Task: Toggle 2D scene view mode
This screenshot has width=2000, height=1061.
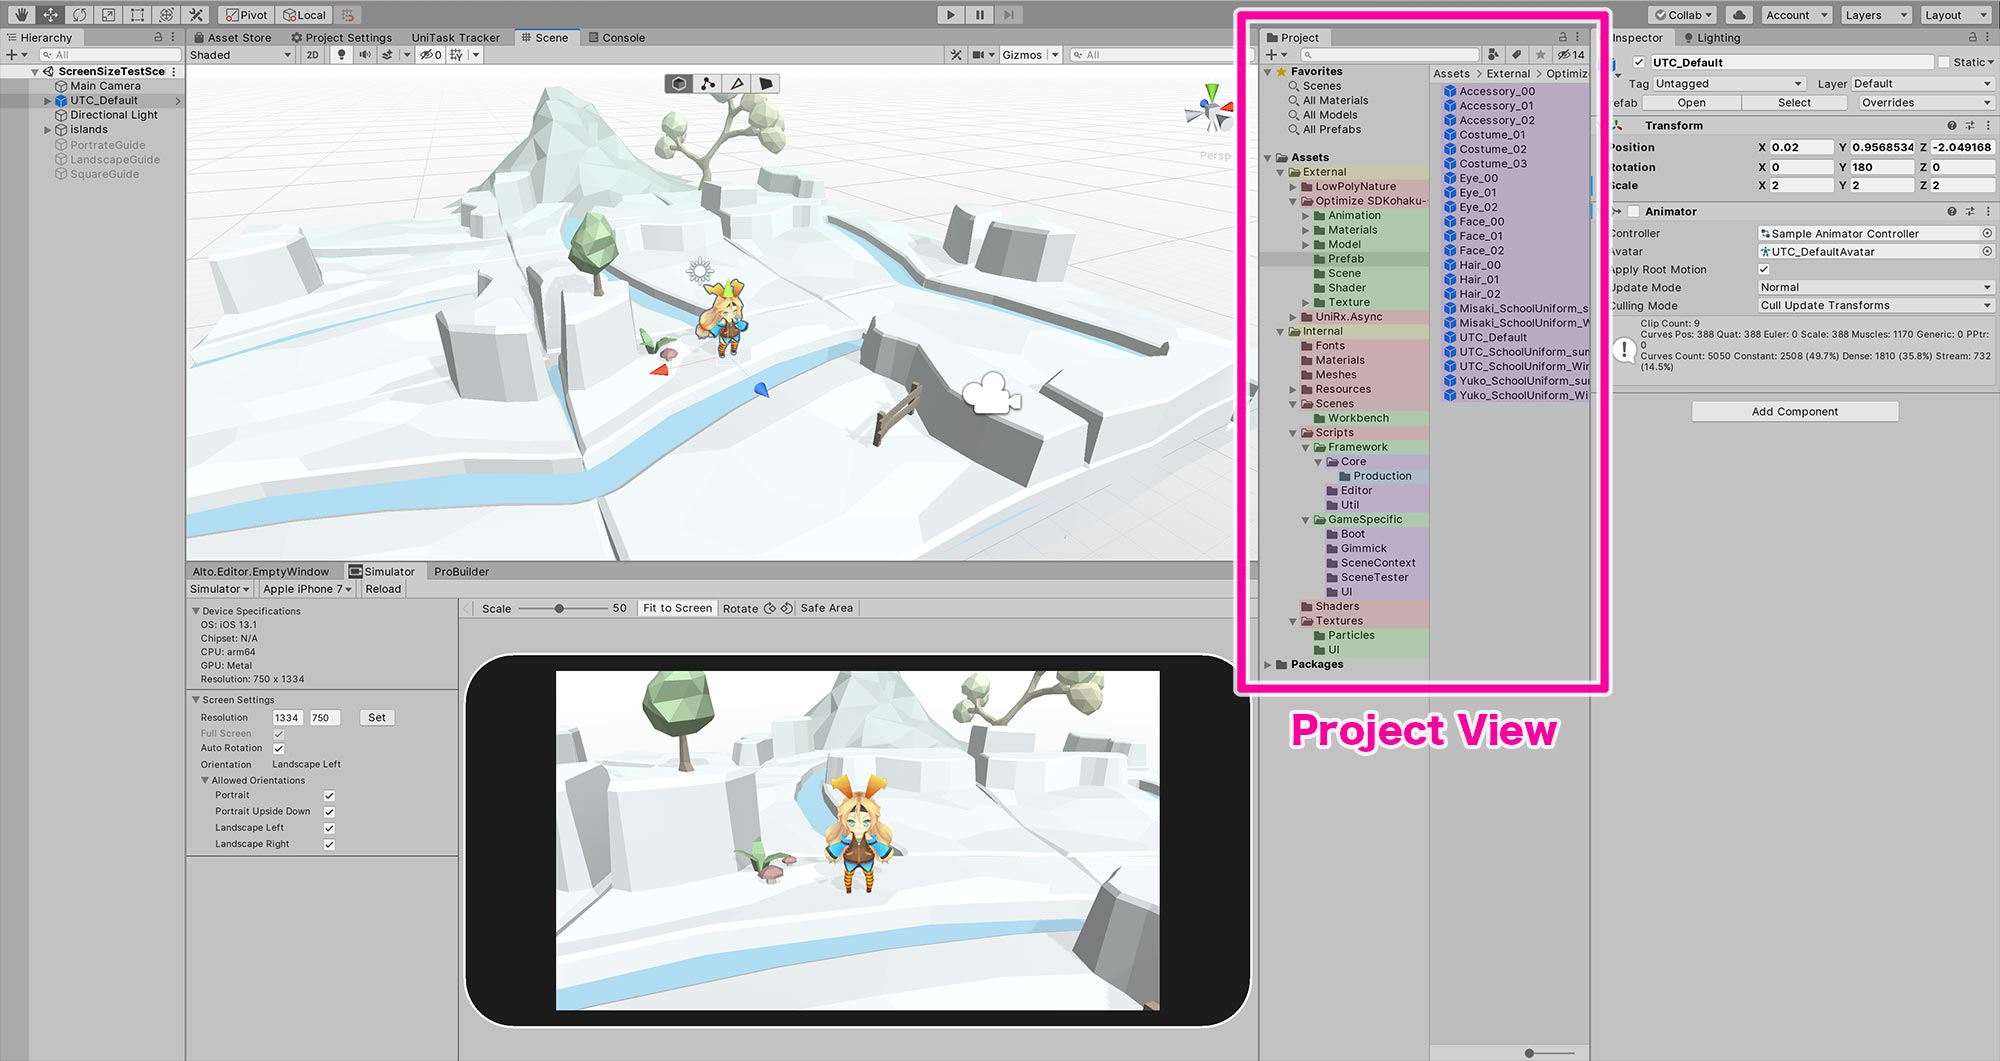Action: pyautogui.click(x=313, y=55)
